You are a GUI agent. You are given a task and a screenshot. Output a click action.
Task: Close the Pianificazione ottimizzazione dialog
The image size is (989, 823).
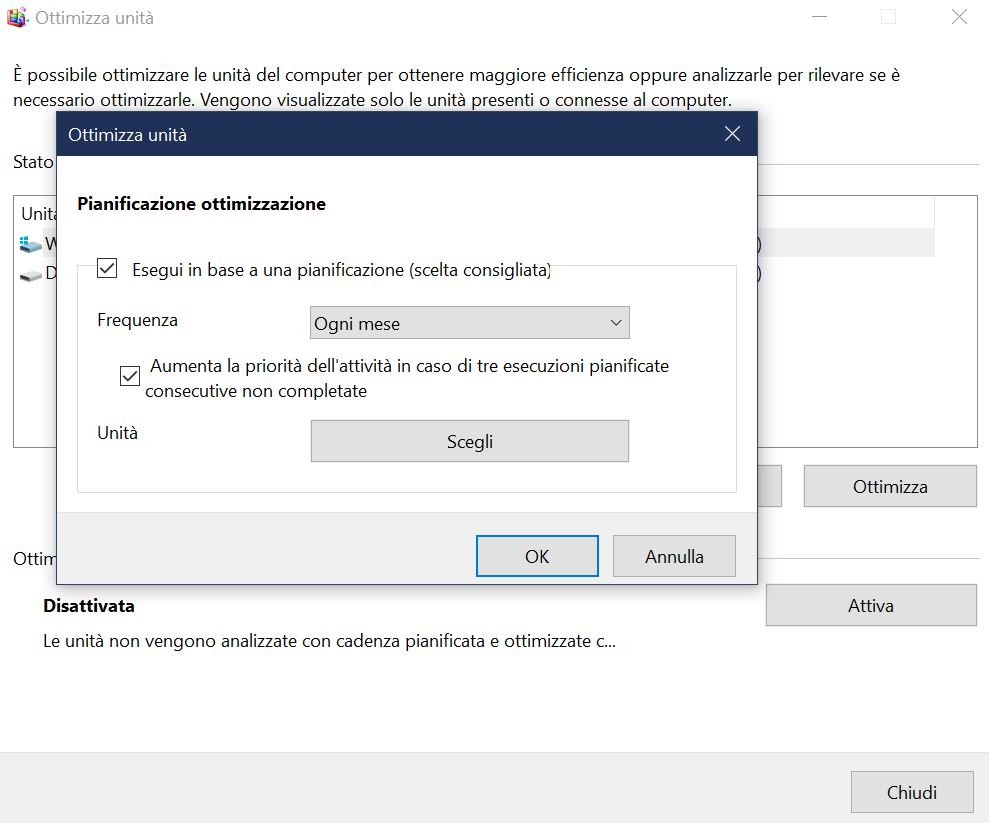[732, 134]
